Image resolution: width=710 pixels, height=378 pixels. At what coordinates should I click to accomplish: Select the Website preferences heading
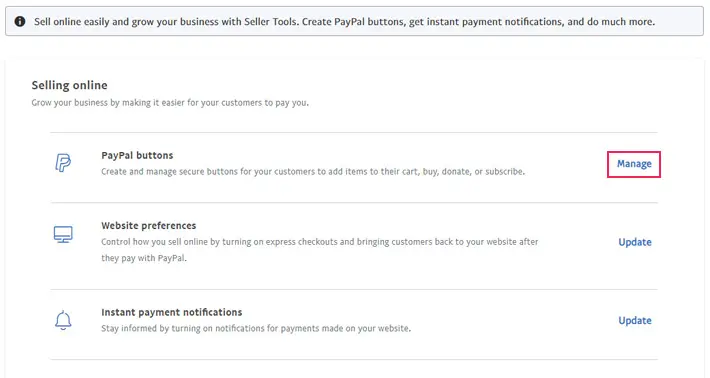149,225
